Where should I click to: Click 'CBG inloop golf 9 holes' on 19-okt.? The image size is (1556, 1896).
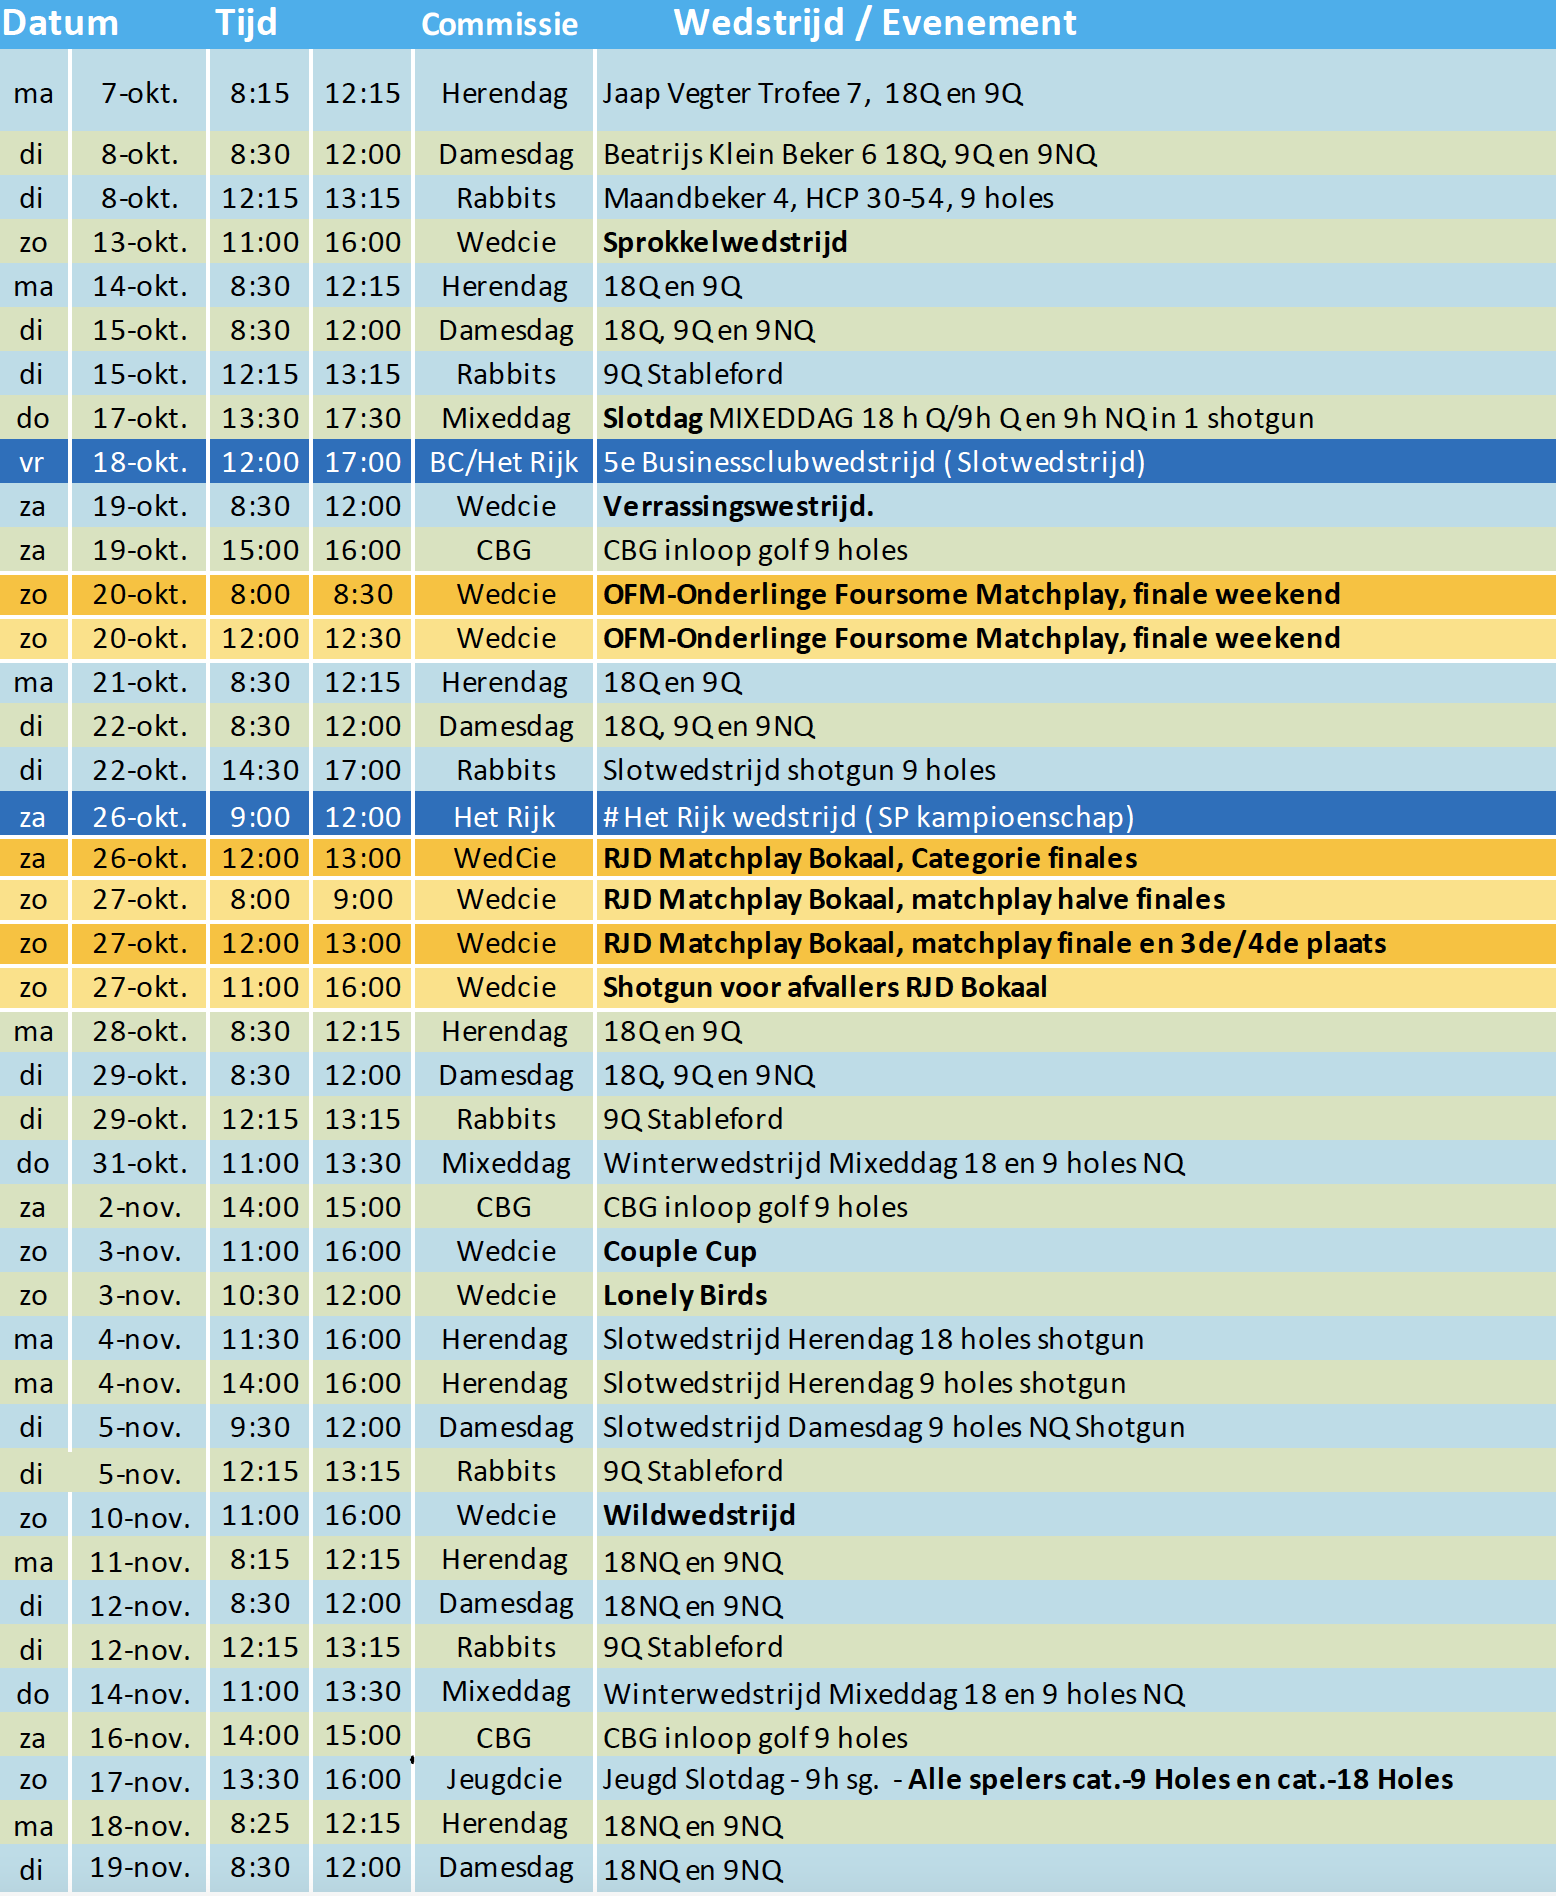tap(755, 550)
